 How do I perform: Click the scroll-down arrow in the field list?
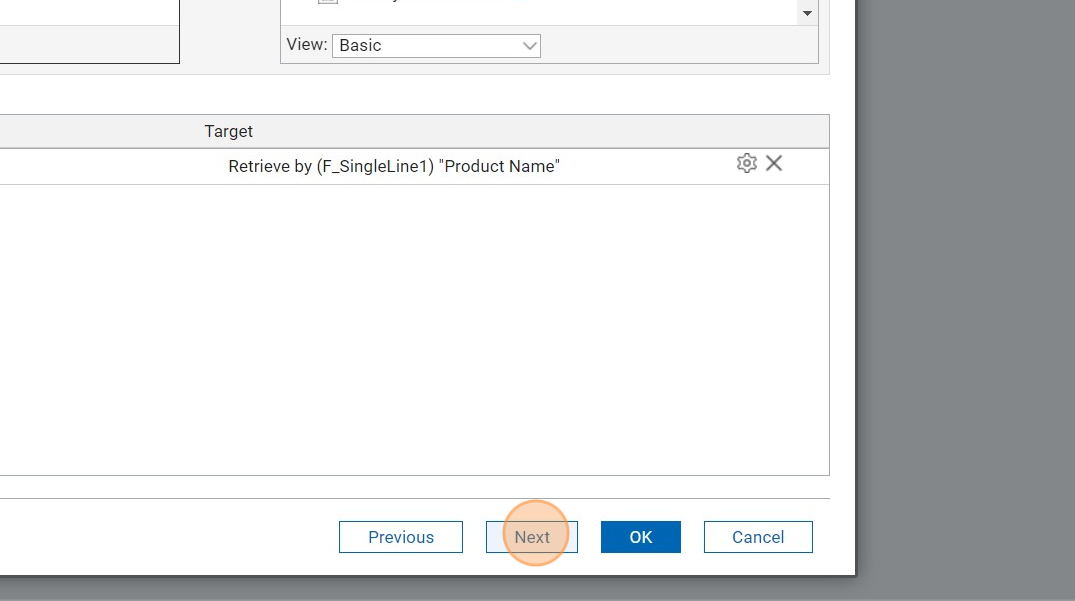pos(806,13)
